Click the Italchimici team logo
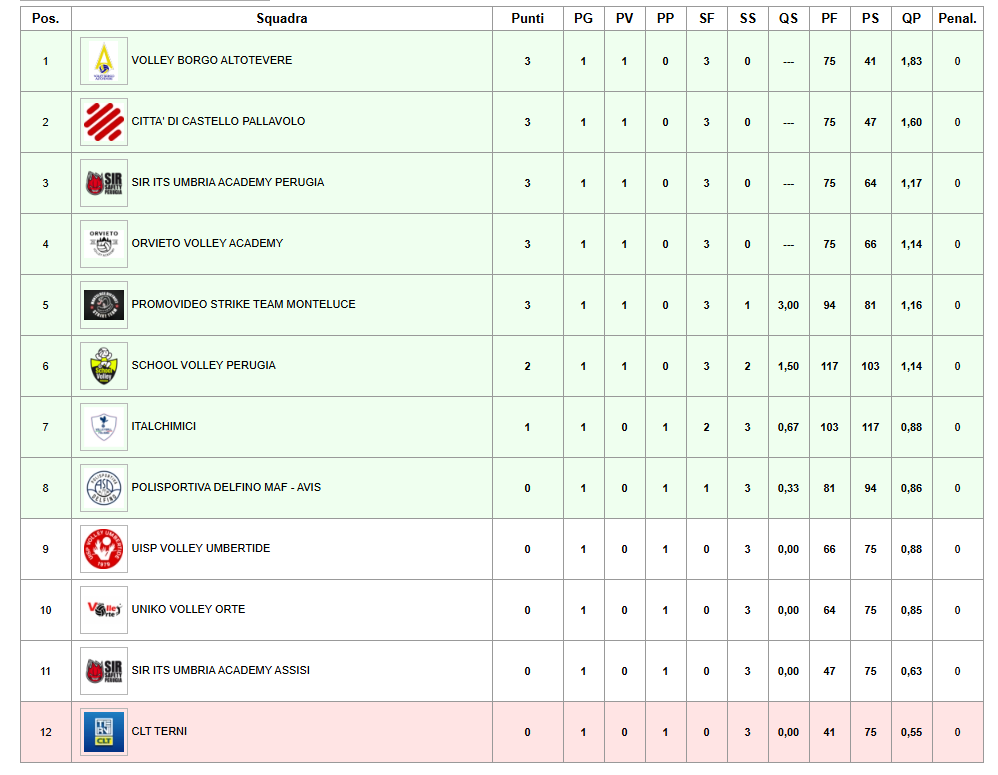 tap(104, 427)
